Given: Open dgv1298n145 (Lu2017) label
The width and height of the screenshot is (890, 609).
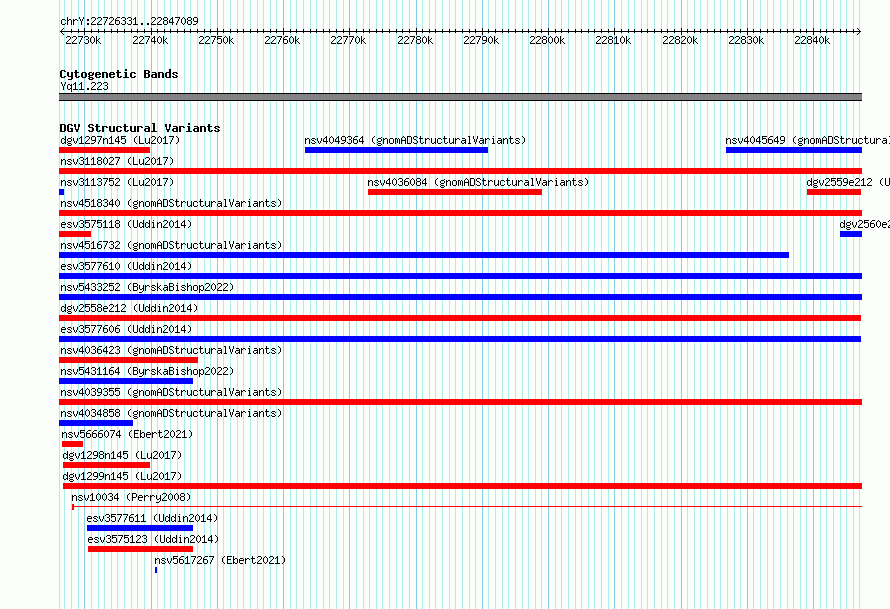Looking at the screenshot, I should tap(122, 455).
